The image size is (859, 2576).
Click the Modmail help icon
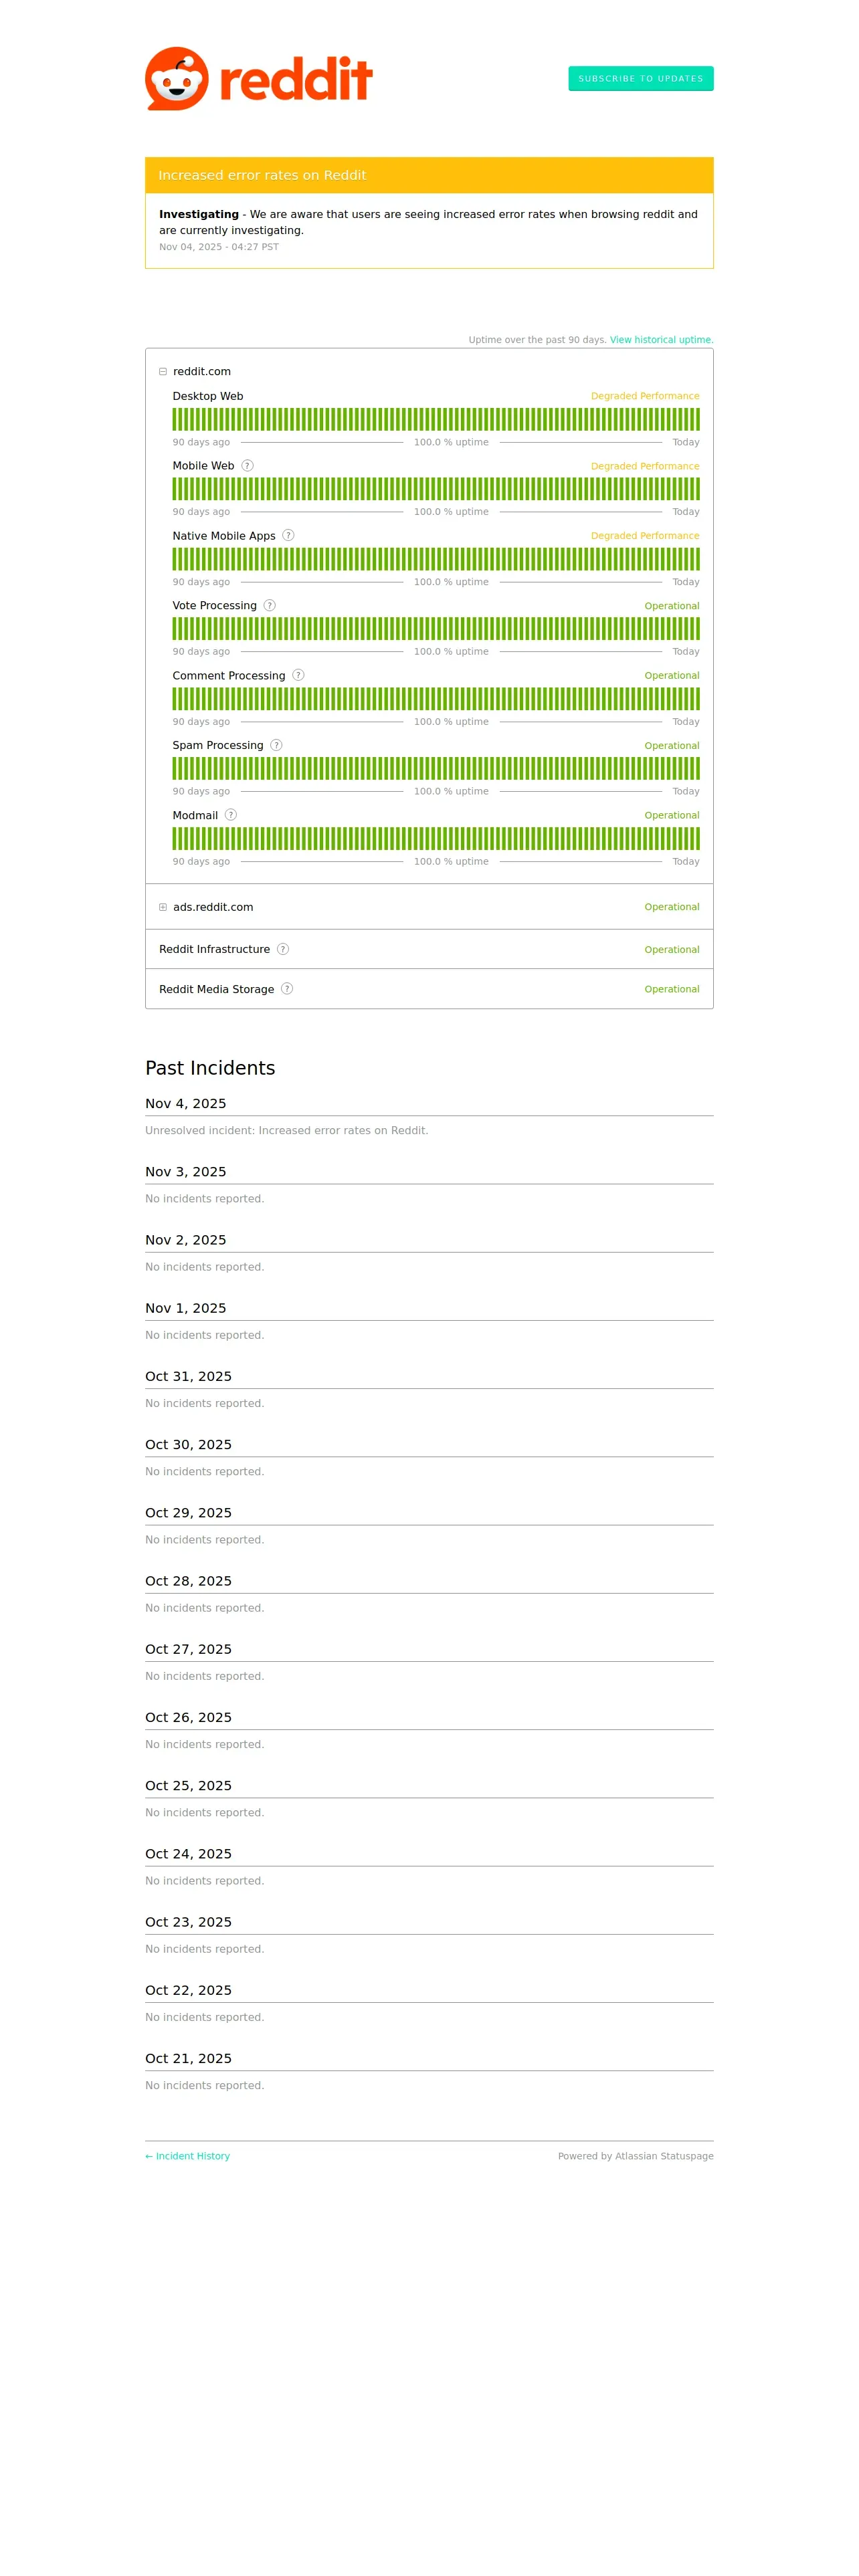click(x=231, y=816)
